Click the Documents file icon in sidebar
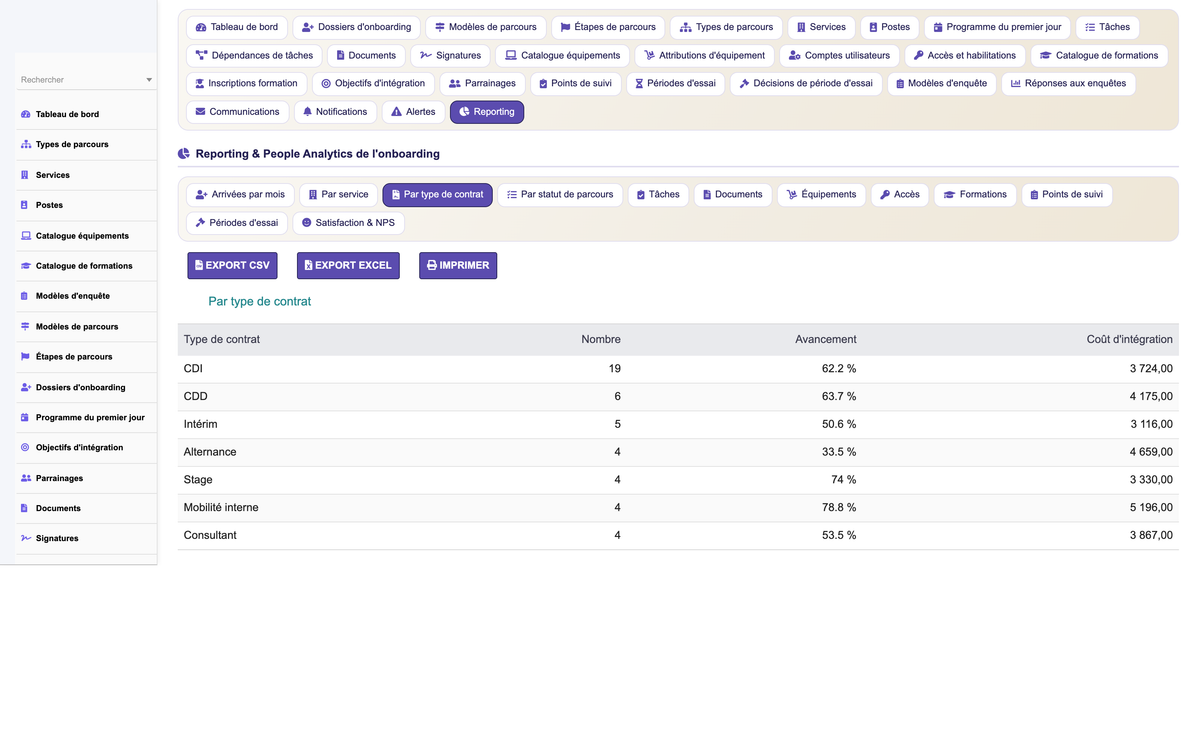This screenshot has height=743, width=1200. click(x=25, y=509)
